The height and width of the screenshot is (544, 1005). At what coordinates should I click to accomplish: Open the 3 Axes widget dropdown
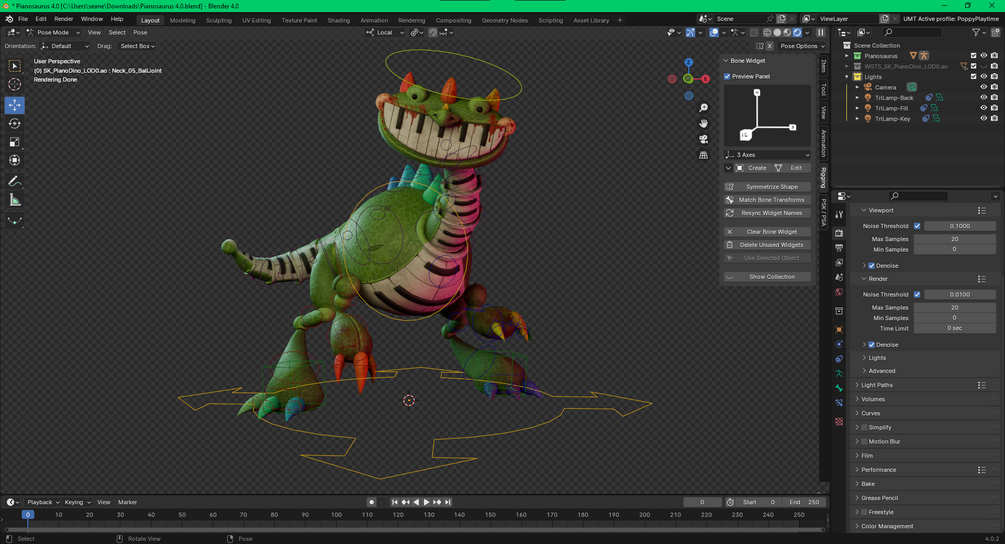pyautogui.click(x=767, y=155)
